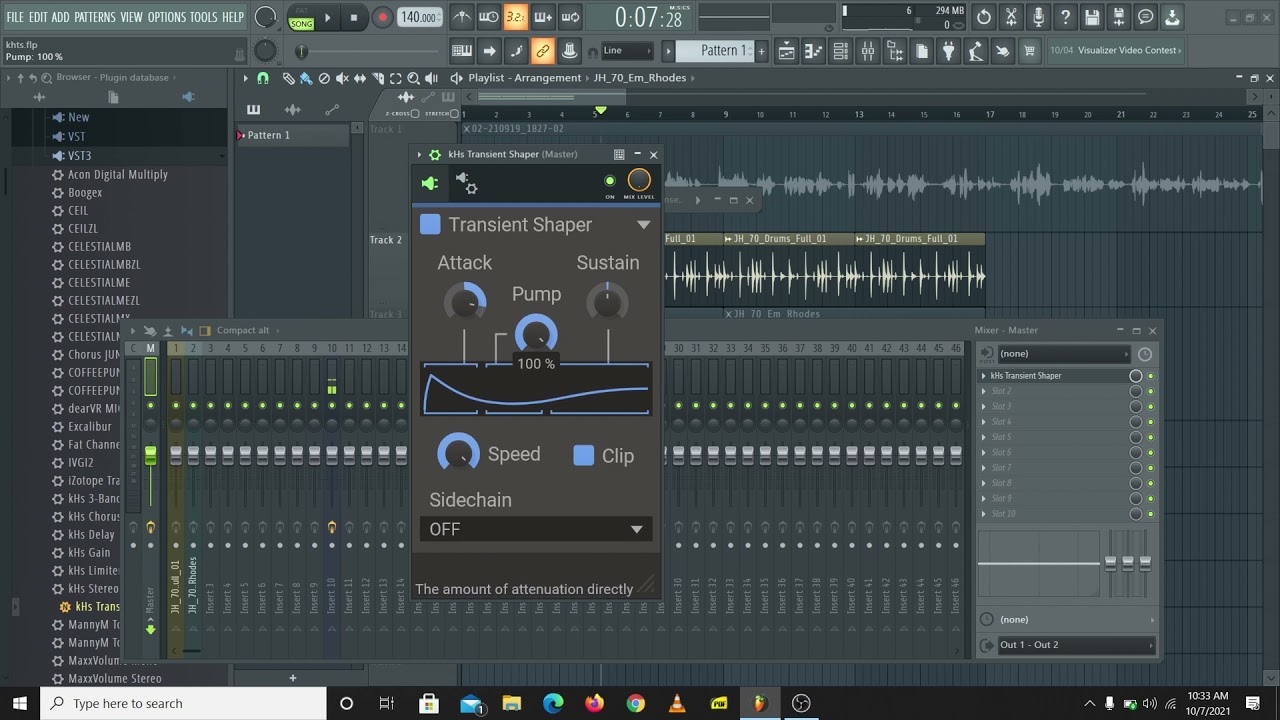Open the mixer input (none) dropdown
Viewport: 1280px width, 720px height.
1064,353
